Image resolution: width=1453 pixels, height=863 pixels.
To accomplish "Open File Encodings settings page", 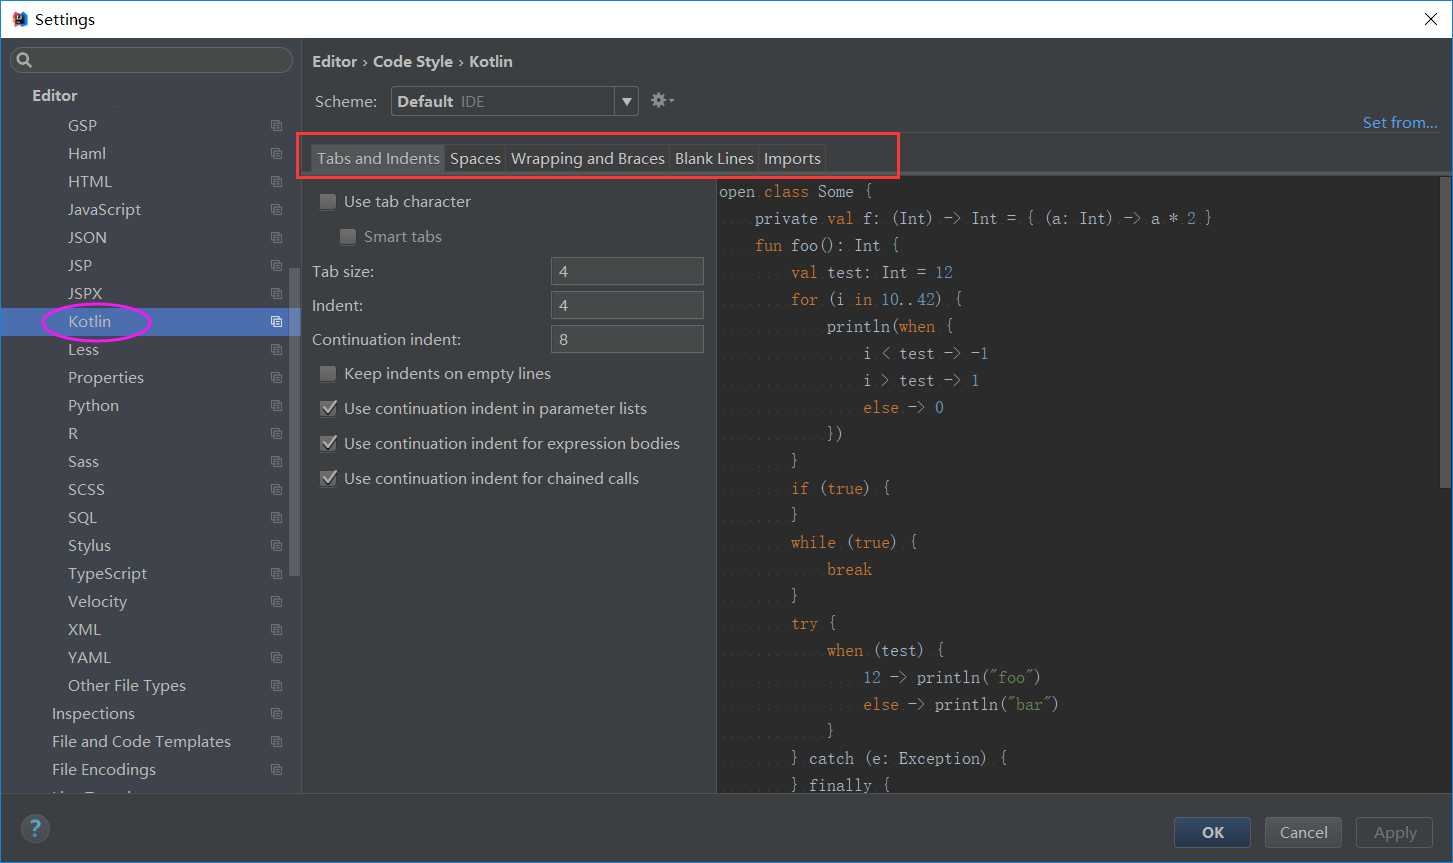I will (104, 769).
